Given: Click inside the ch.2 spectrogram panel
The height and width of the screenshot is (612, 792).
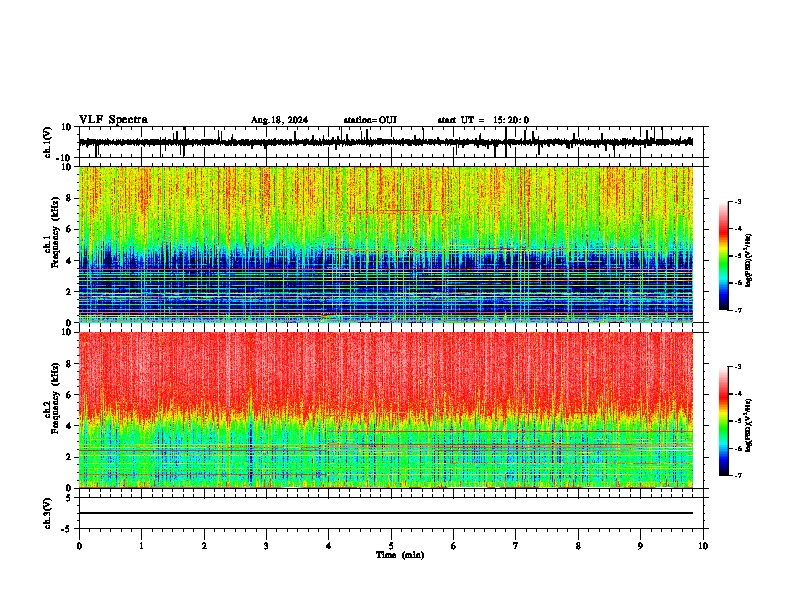Looking at the screenshot, I should 386,410.
